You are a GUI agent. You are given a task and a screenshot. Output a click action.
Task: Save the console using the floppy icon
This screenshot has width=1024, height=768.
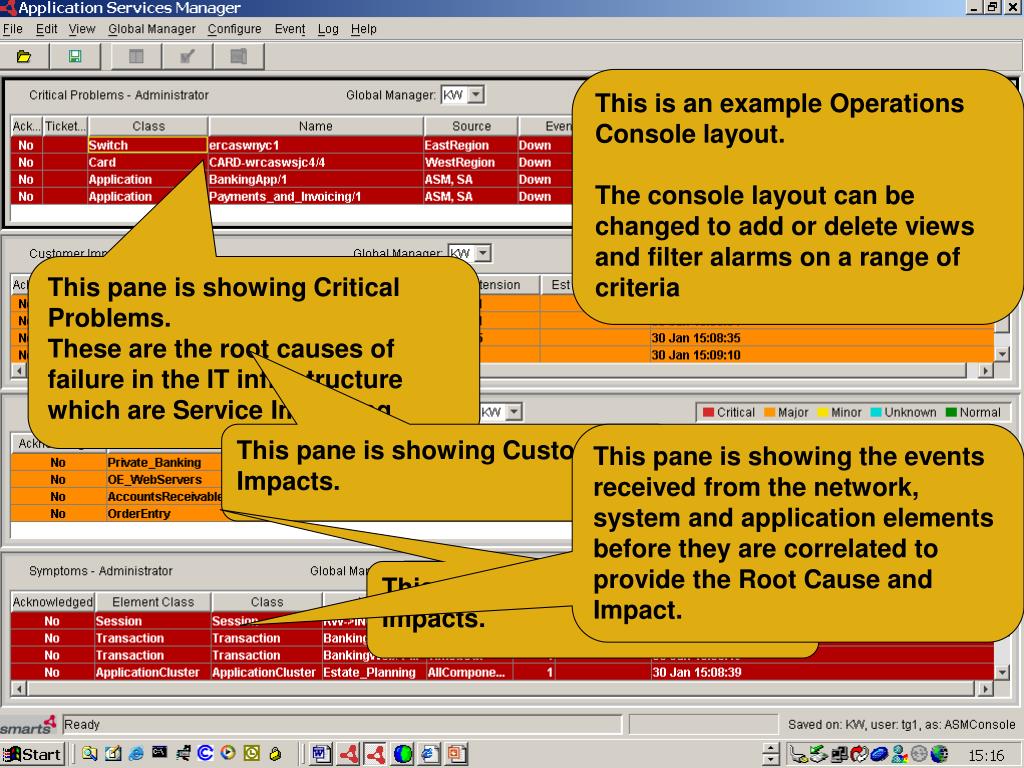tap(75, 57)
